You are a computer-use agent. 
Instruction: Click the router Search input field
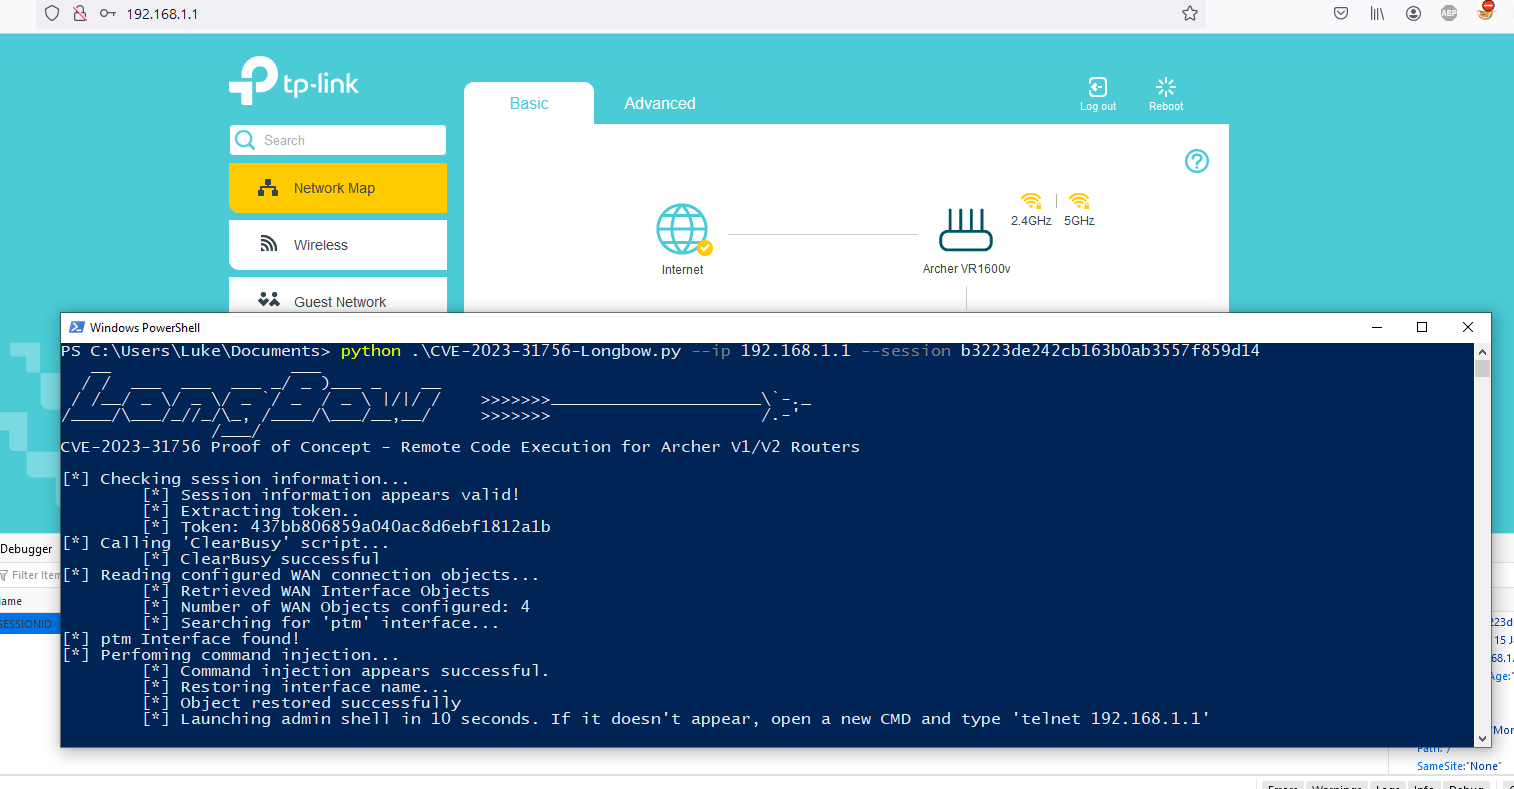(338, 140)
